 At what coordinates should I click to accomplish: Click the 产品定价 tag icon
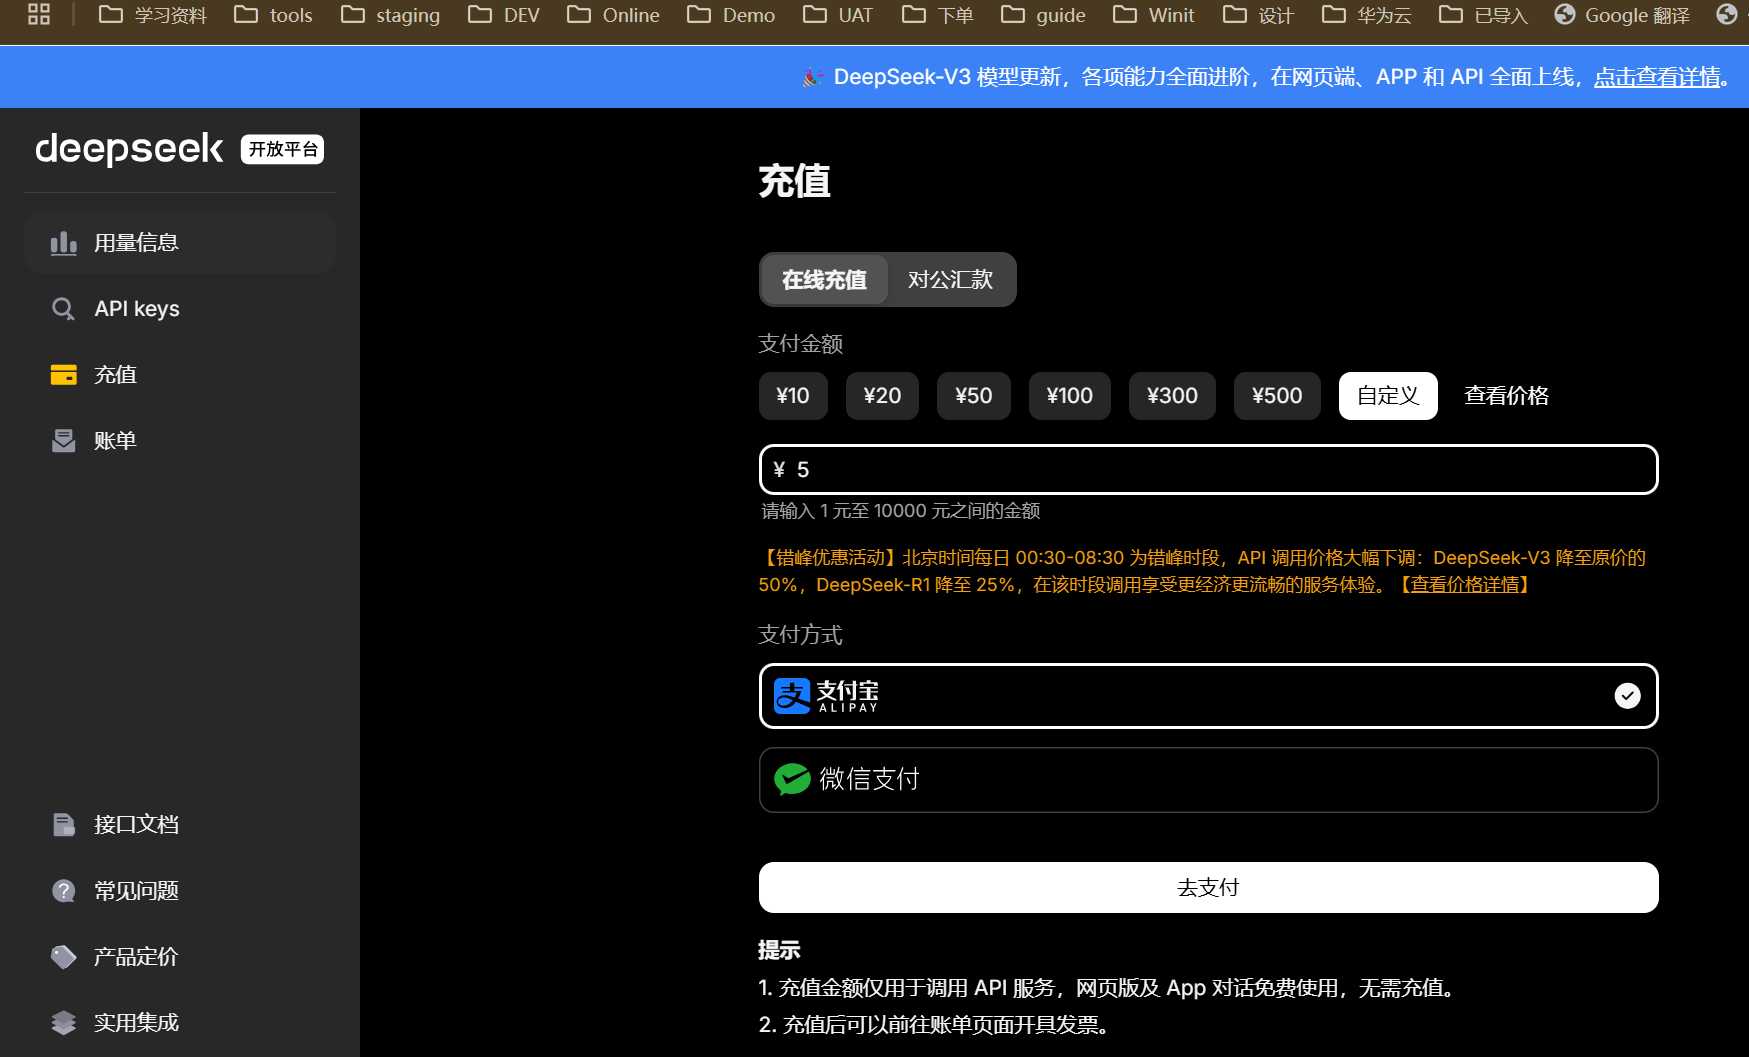tap(64, 957)
